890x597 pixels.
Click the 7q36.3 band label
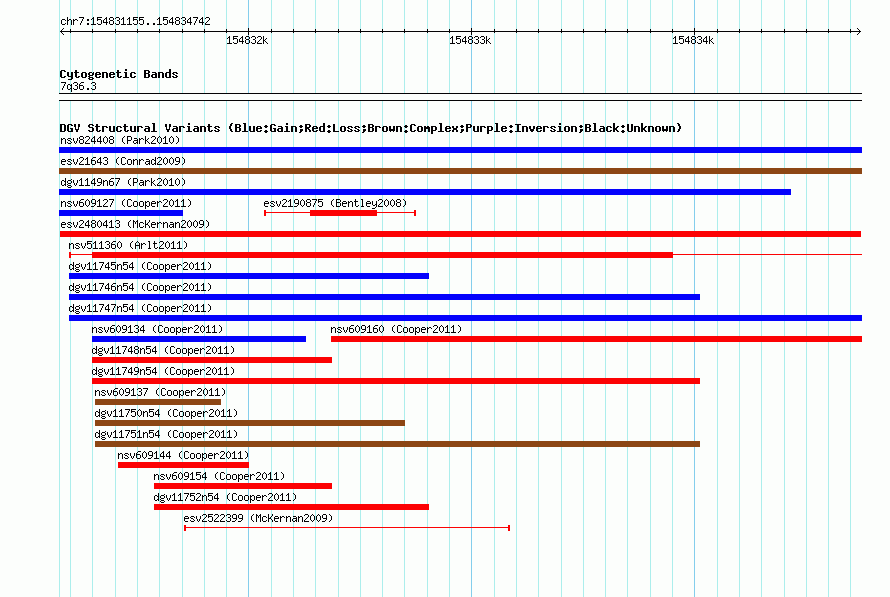click(78, 87)
